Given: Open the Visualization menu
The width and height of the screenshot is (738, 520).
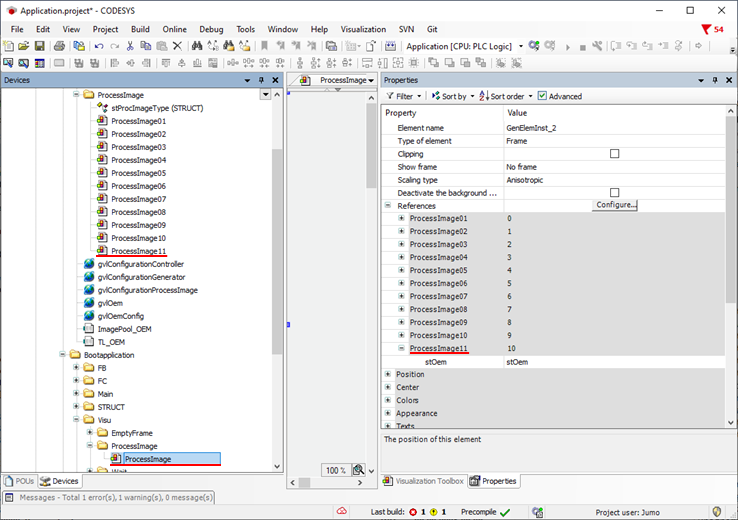Looking at the screenshot, I should tap(363, 29).
